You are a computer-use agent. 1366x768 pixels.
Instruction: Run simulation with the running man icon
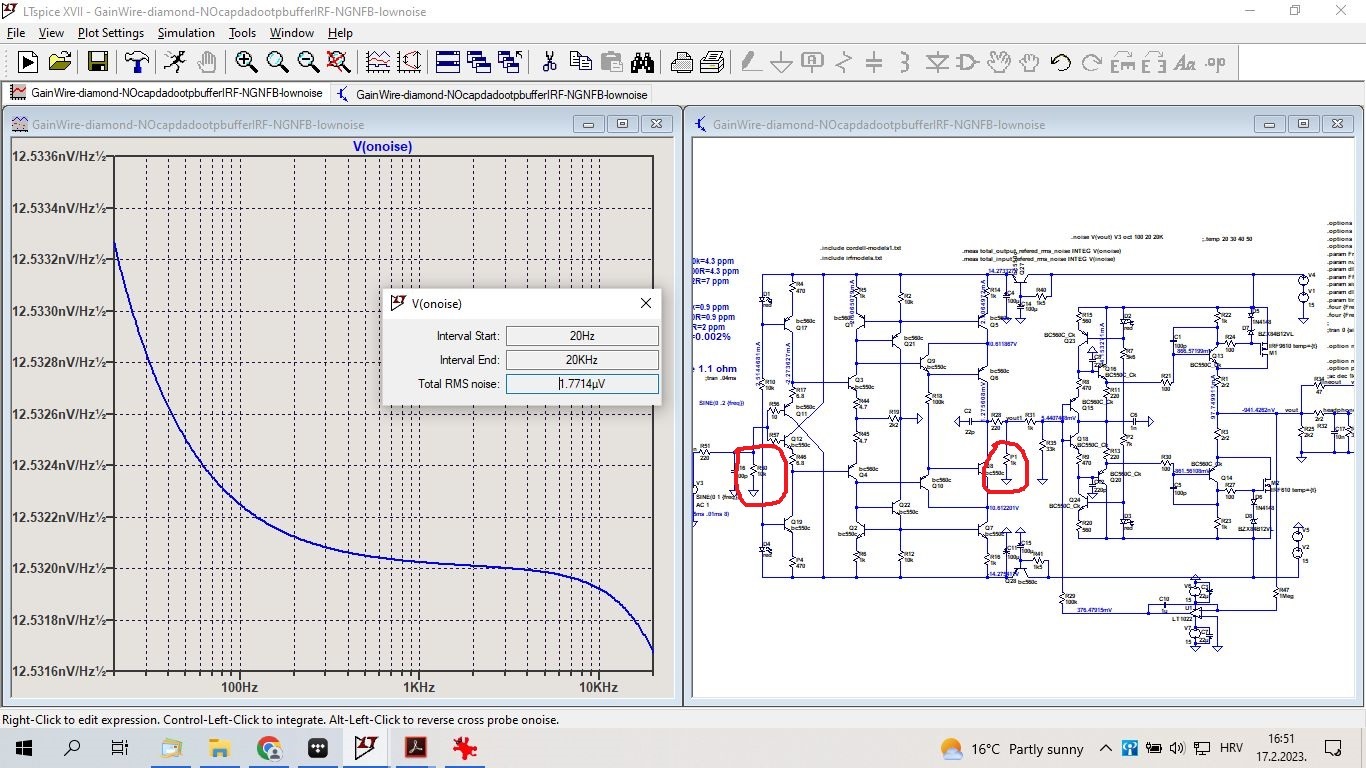[175, 62]
